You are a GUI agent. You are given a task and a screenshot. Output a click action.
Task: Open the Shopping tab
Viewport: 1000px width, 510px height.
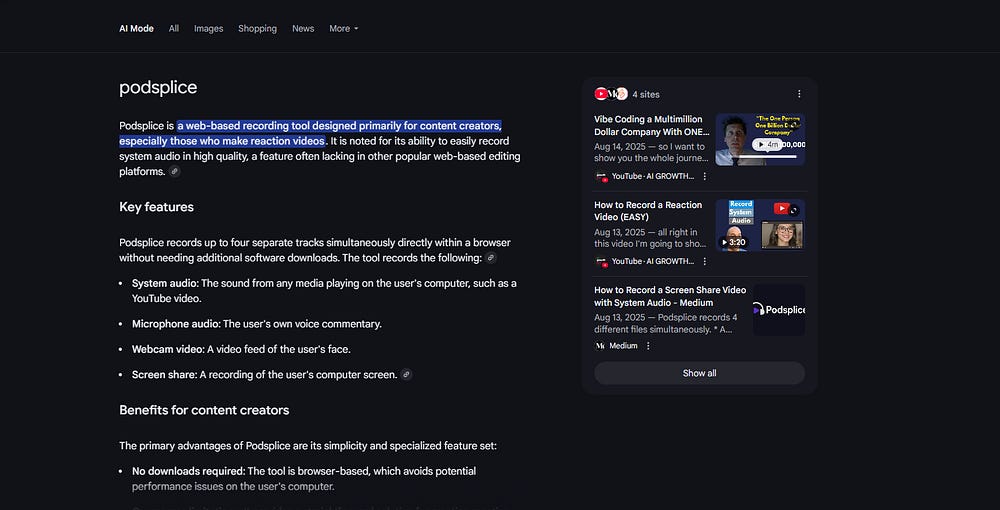[257, 29]
